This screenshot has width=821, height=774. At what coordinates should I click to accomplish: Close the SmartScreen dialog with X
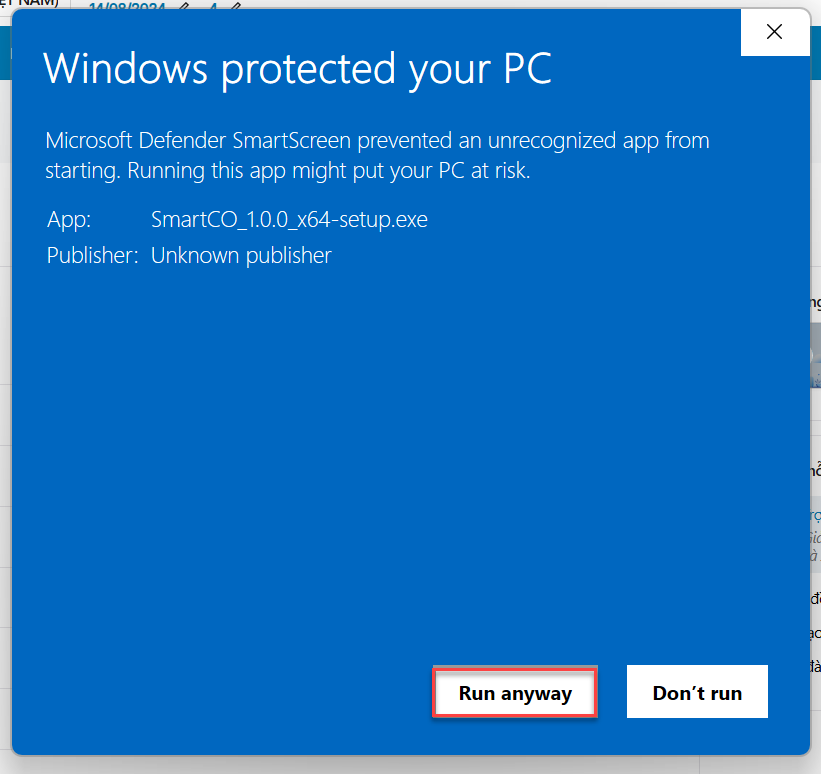click(x=774, y=32)
